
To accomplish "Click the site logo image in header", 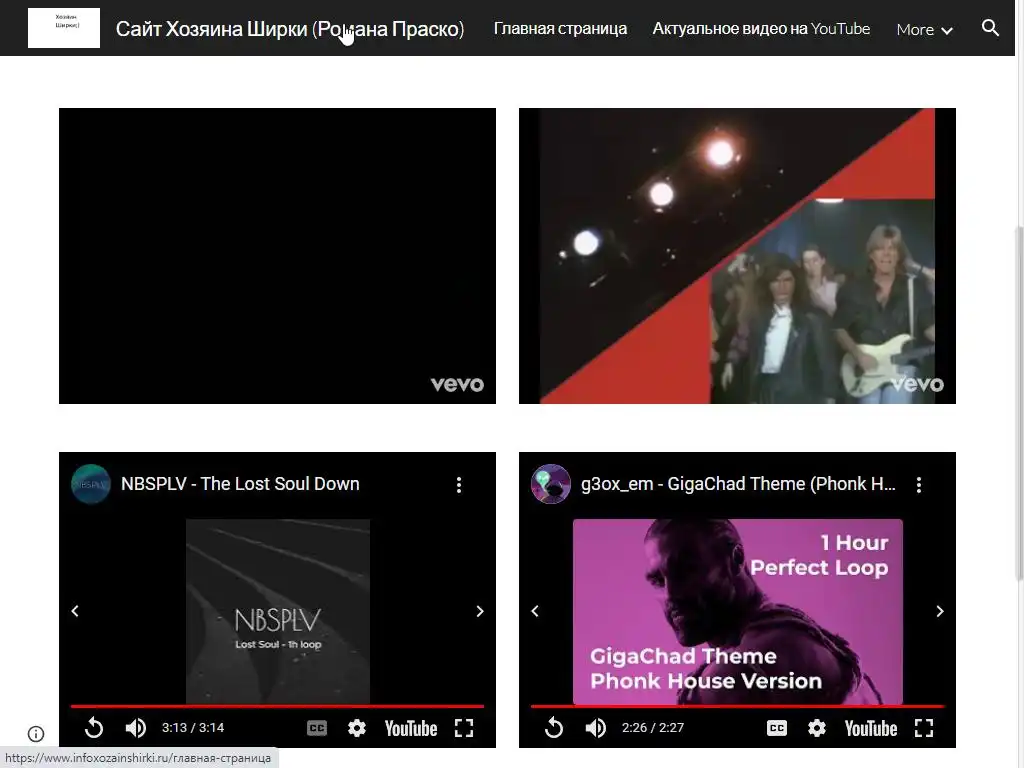I will [64, 28].
